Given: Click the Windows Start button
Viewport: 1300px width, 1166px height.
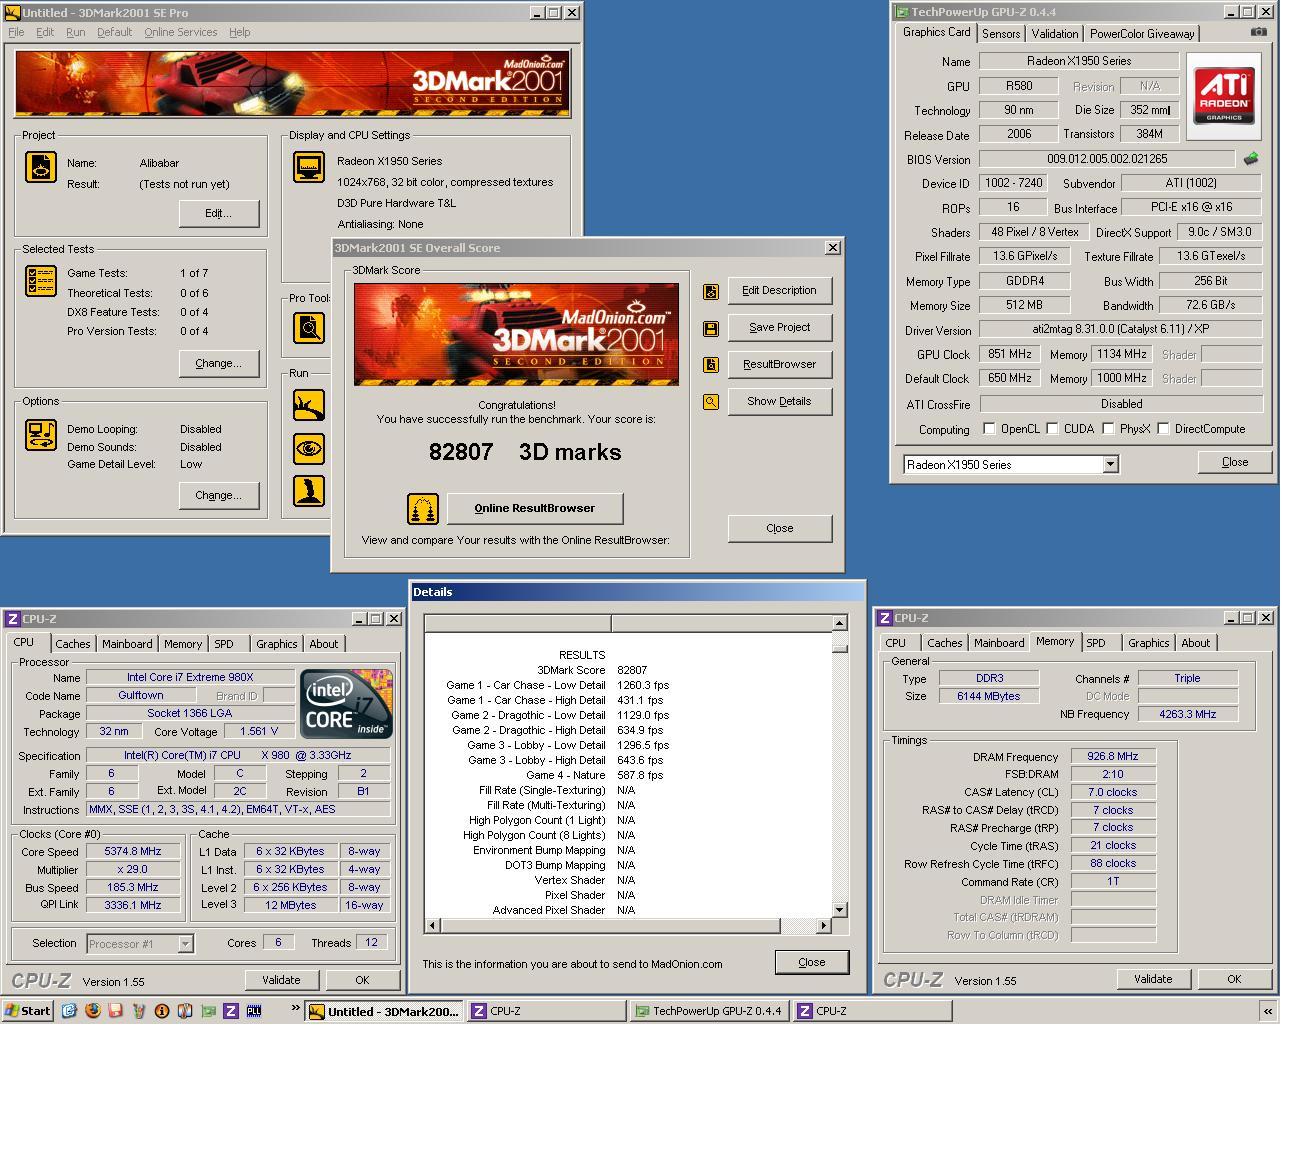Looking at the screenshot, I should [27, 1011].
